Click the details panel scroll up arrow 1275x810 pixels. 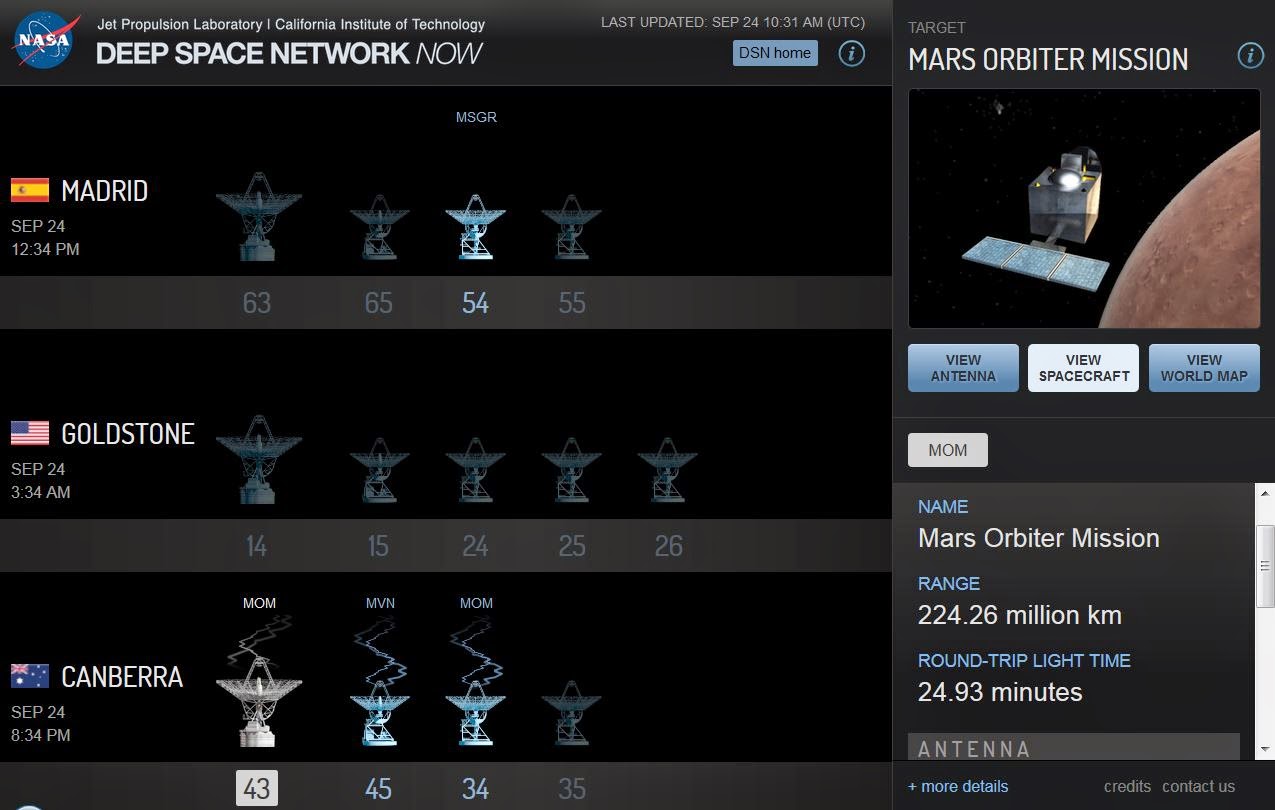click(x=1265, y=493)
